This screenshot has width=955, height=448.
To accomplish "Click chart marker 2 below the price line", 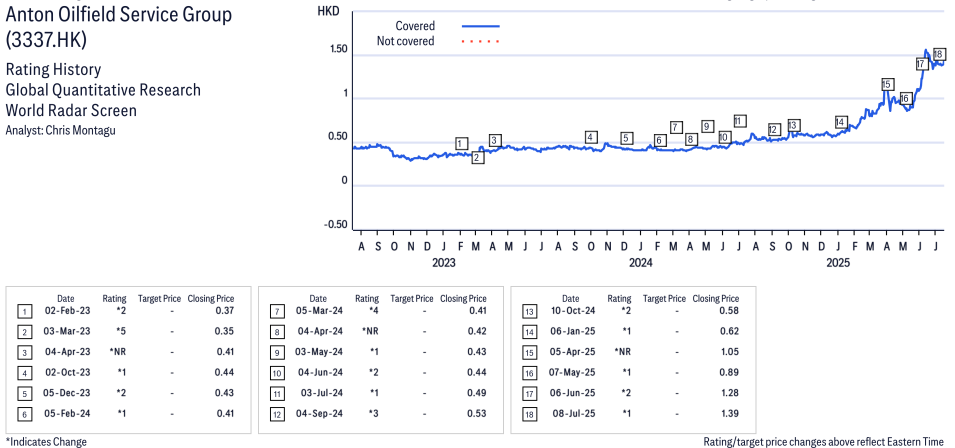I will pos(478,158).
